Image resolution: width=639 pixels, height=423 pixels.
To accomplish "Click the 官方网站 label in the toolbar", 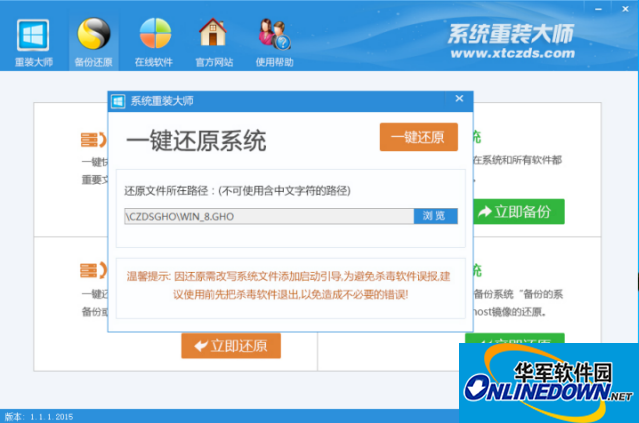I will click(214, 62).
